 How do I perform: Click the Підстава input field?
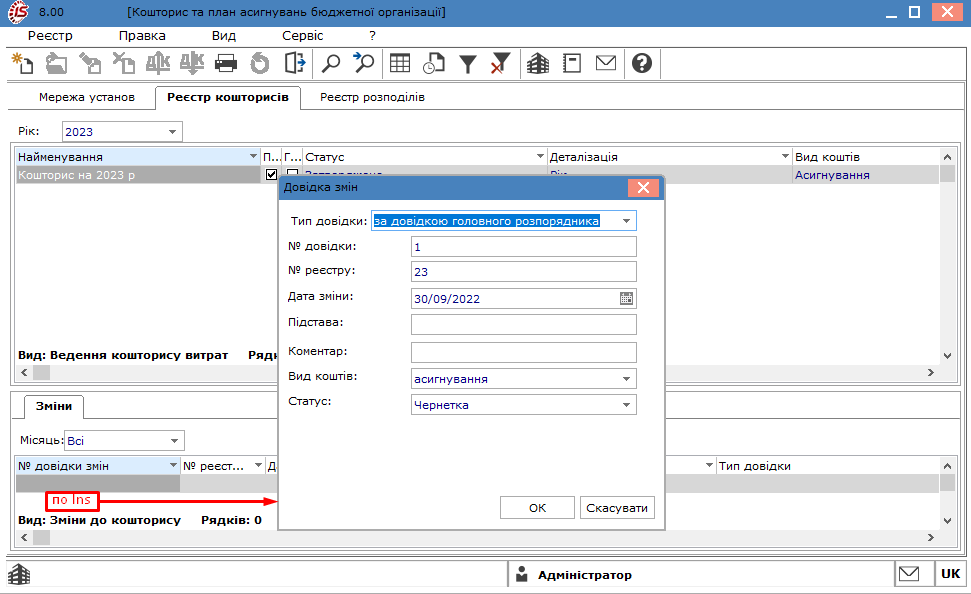pyautogui.click(x=523, y=325)
